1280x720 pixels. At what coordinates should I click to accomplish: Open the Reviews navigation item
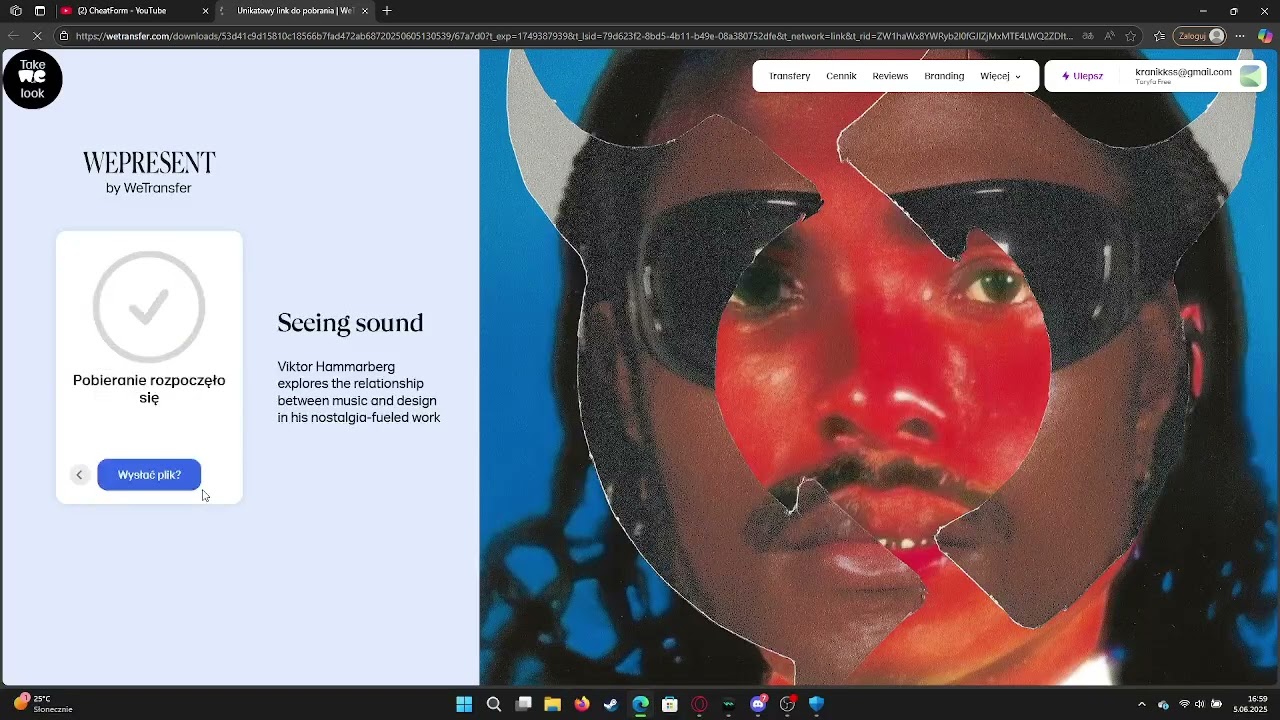(890, 76)
